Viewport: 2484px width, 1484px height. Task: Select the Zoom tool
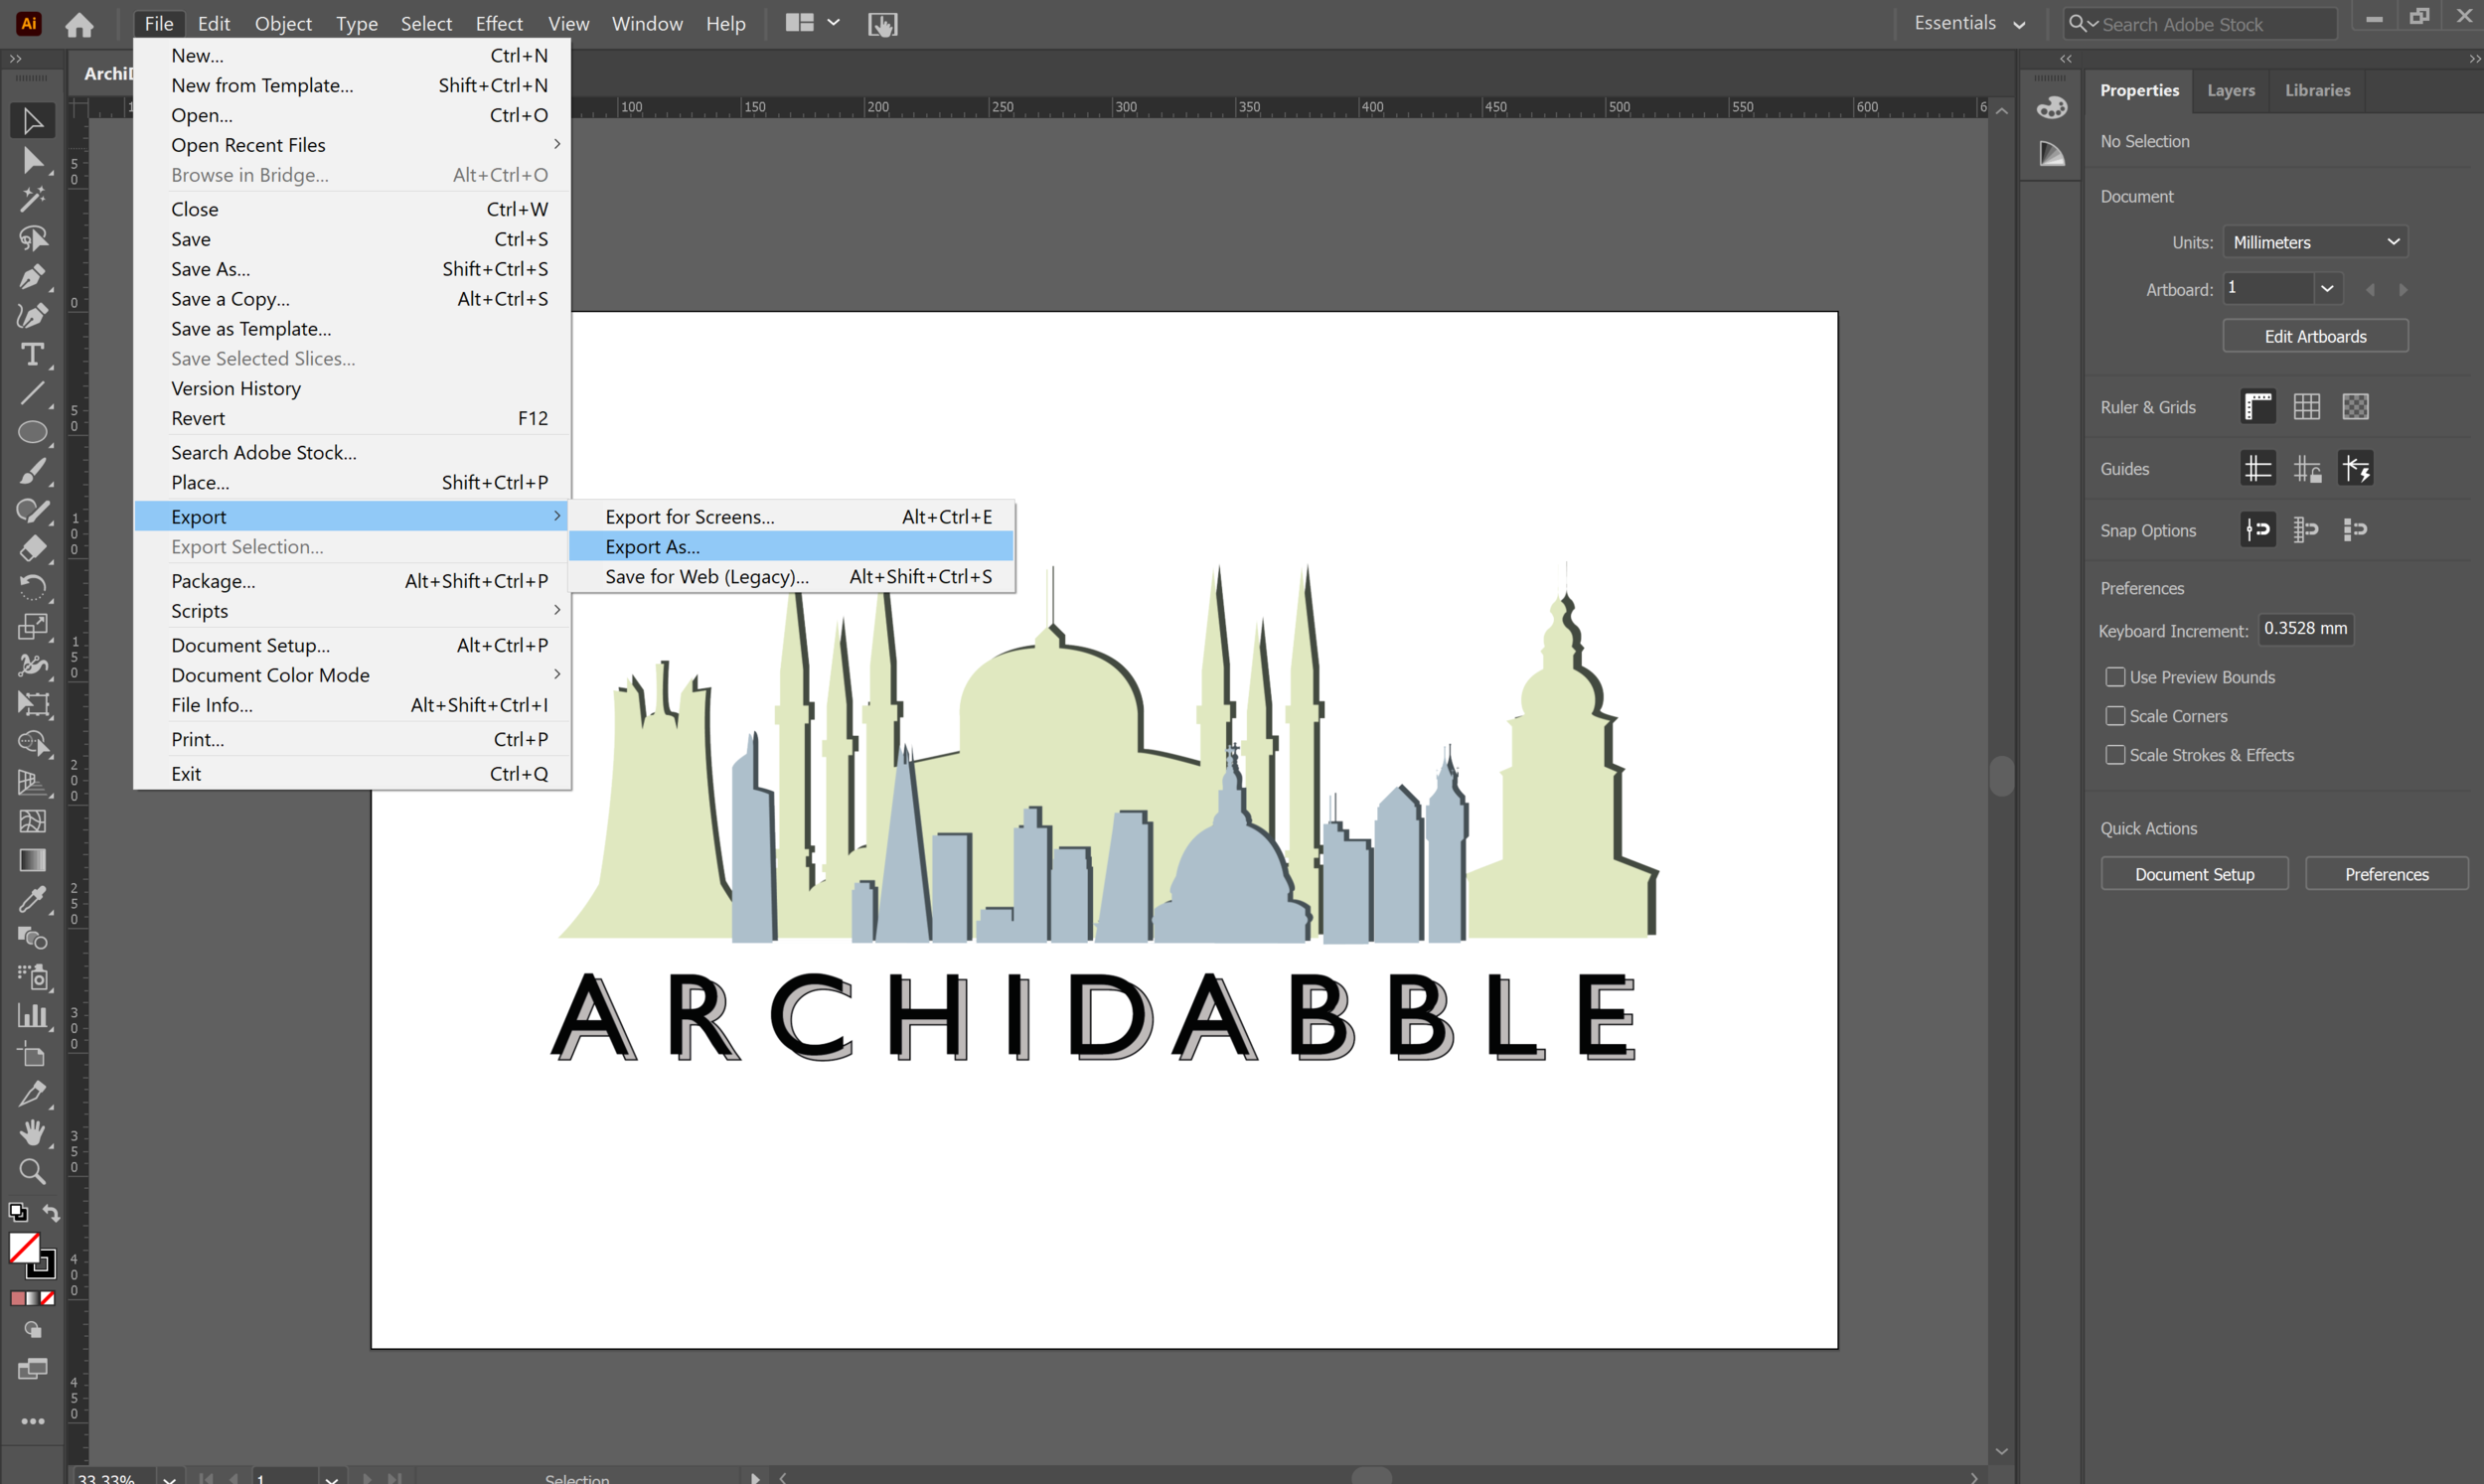click(x=32, y=1172)
